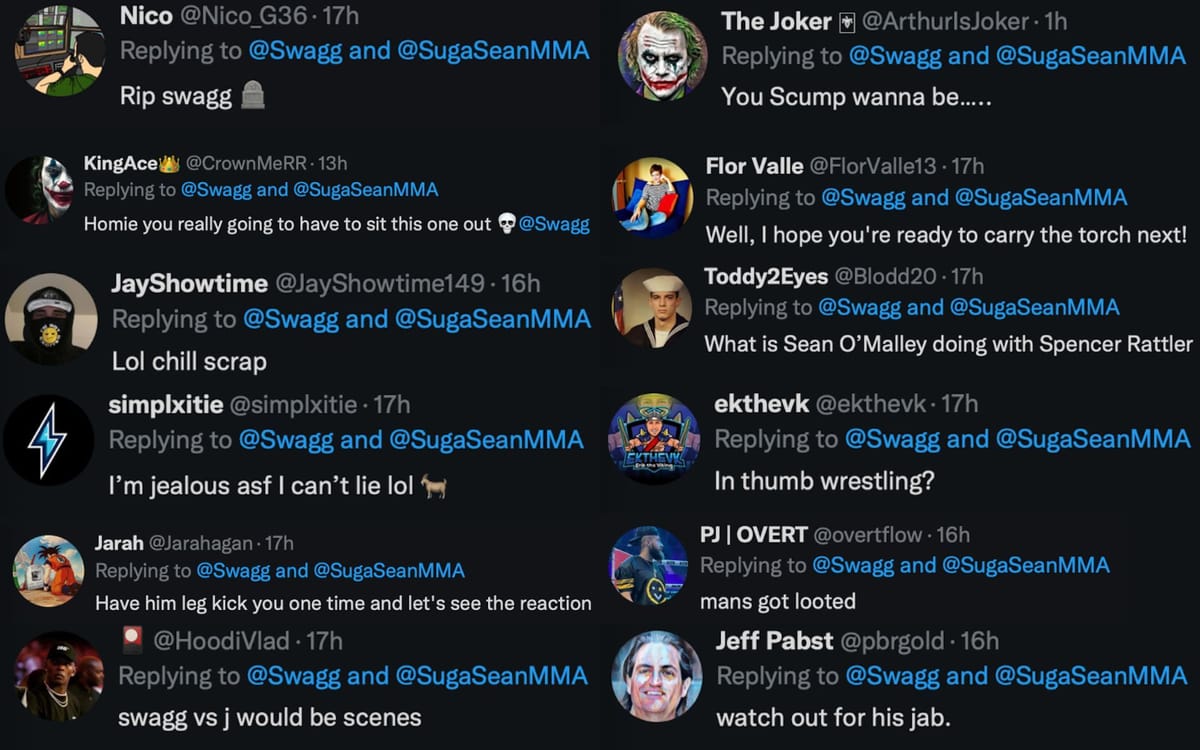The height and width of the screenshot is (750, 1200).
Task: Open Jeff Pabst's profile avatar
Action: [656, 675]
